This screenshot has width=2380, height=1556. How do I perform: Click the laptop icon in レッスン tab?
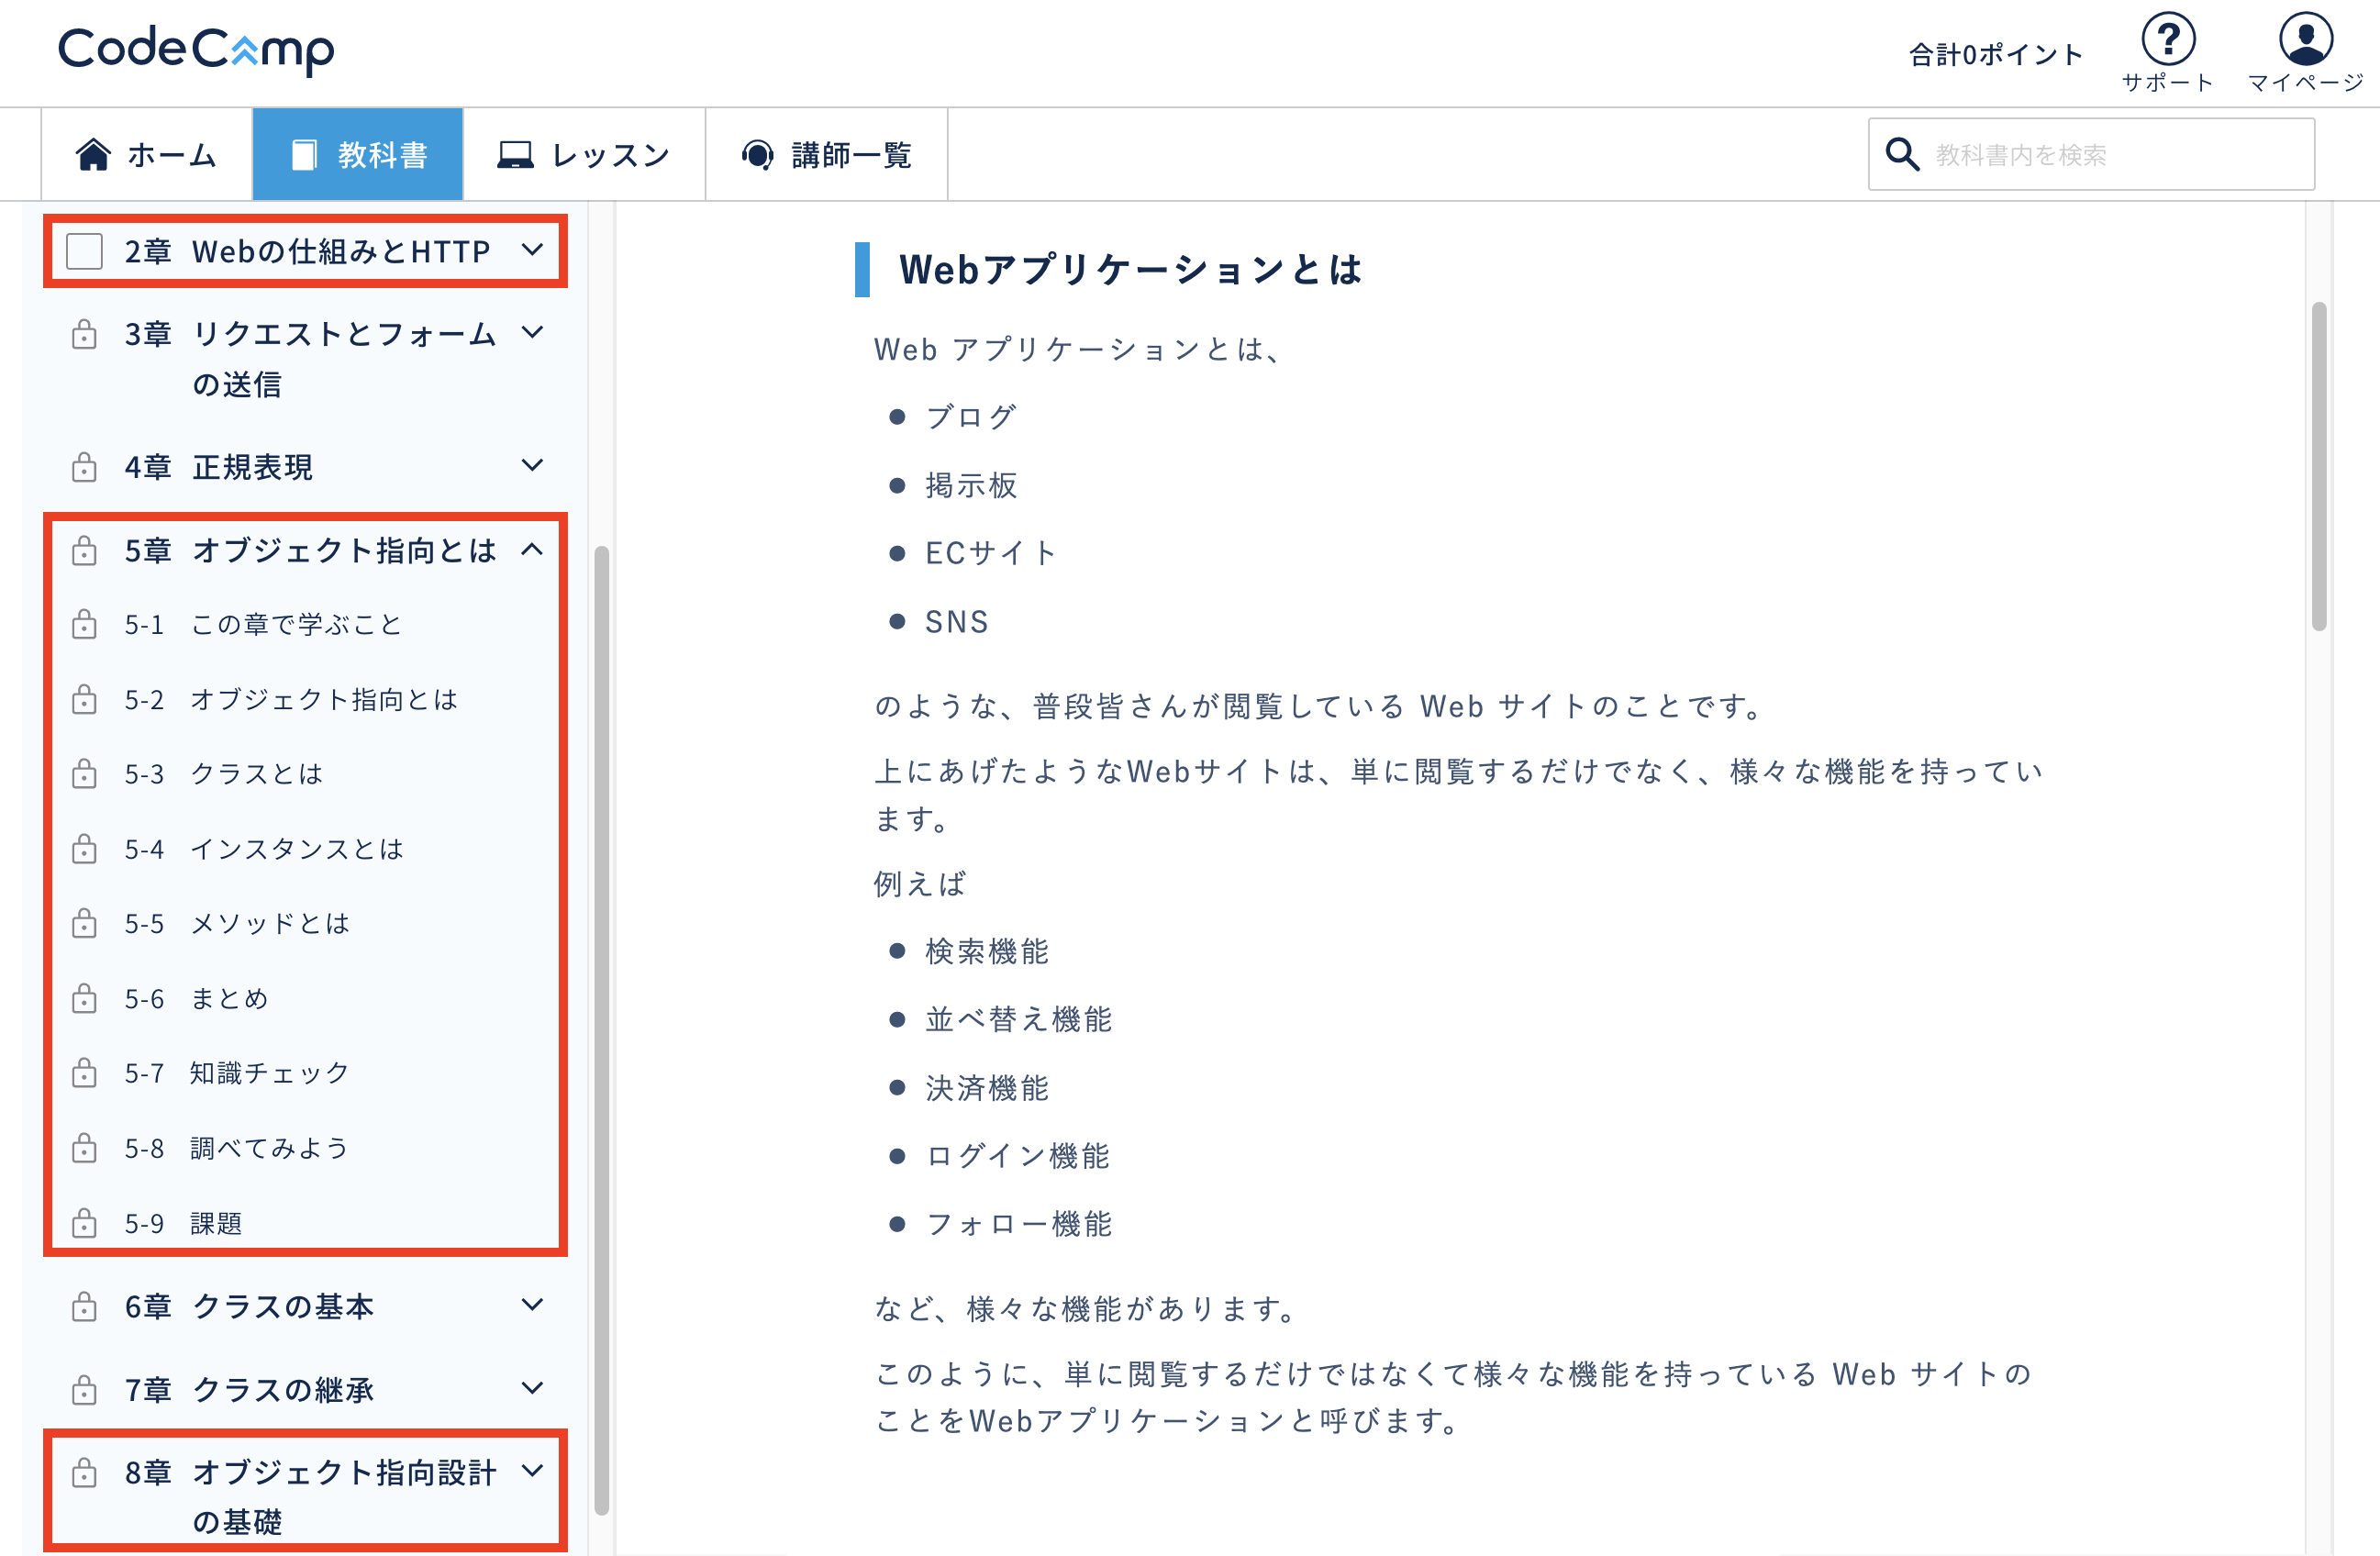(x=516, y=155)
